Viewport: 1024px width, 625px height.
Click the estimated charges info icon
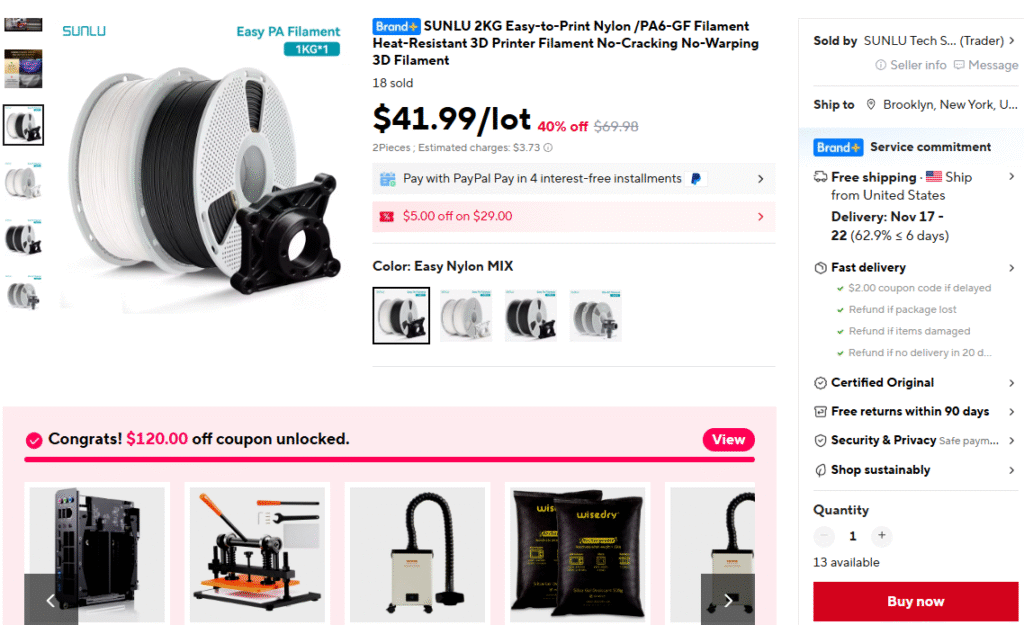(x=548, y=148)
